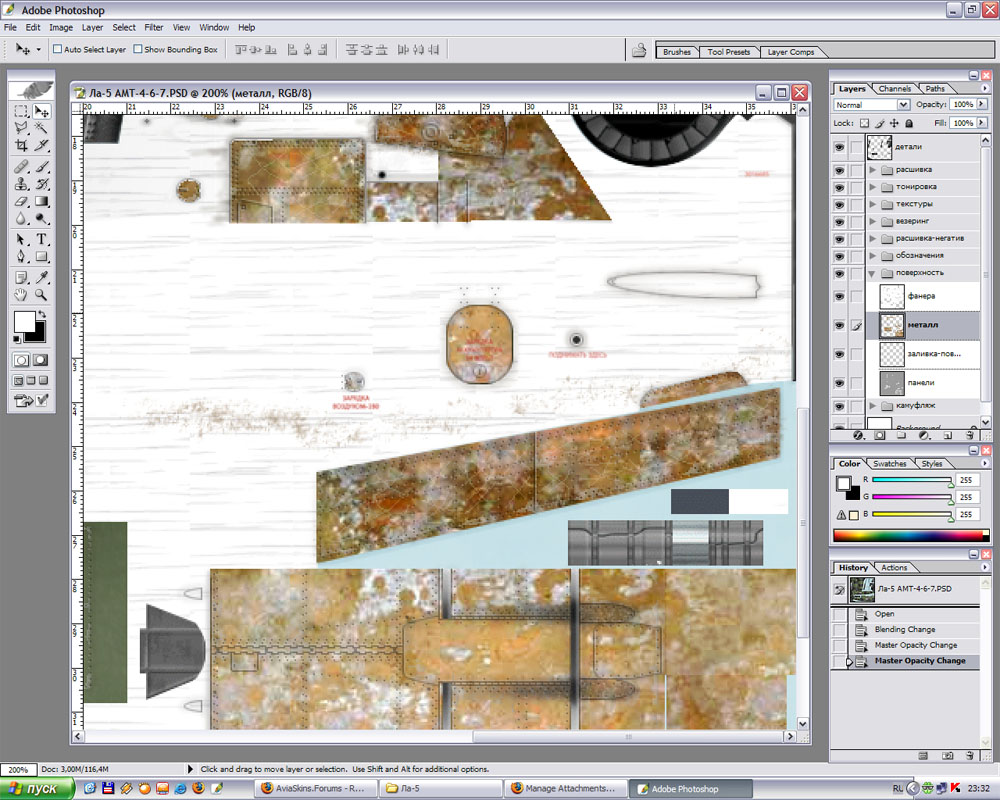Select the Crop tool

21,147
